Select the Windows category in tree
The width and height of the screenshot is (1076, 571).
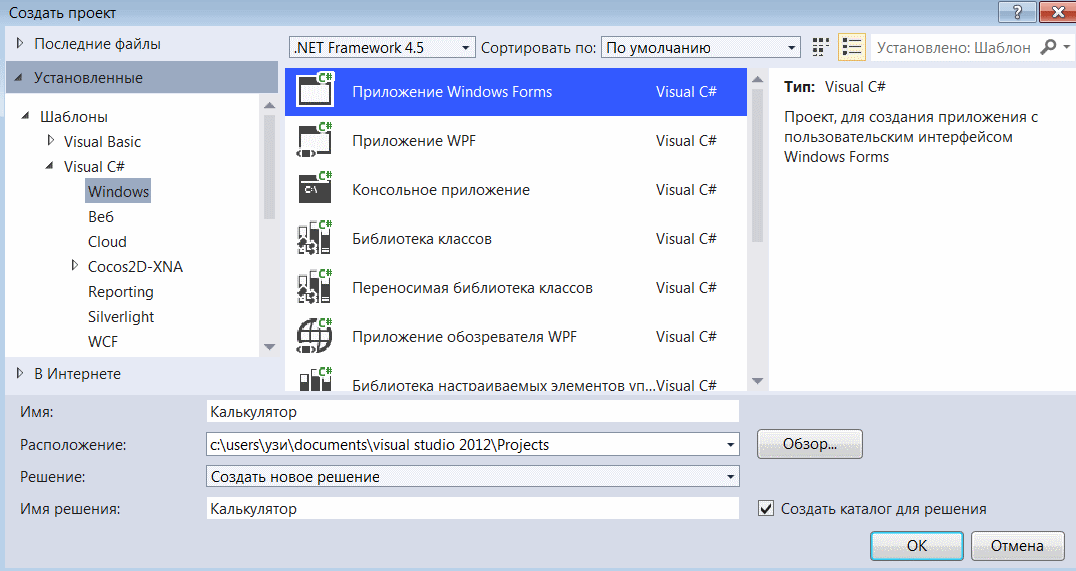118,191
